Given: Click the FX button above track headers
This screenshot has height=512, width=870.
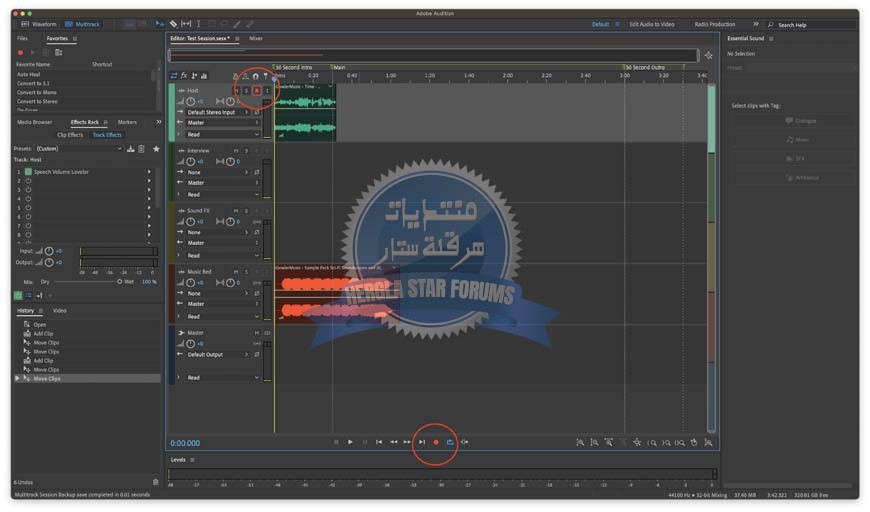Looking at the screenshot, I should pos(184,76).
